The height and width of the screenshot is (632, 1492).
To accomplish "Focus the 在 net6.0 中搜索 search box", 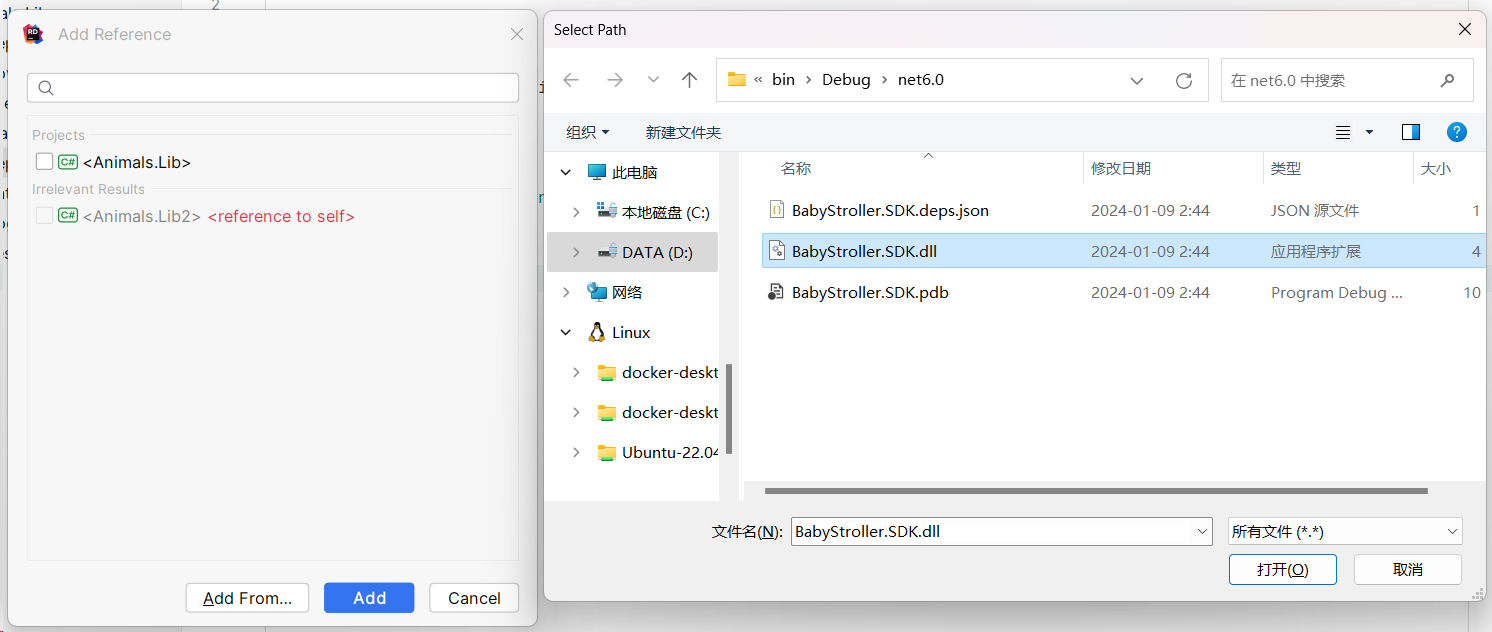I will (x=1347, y=80).
